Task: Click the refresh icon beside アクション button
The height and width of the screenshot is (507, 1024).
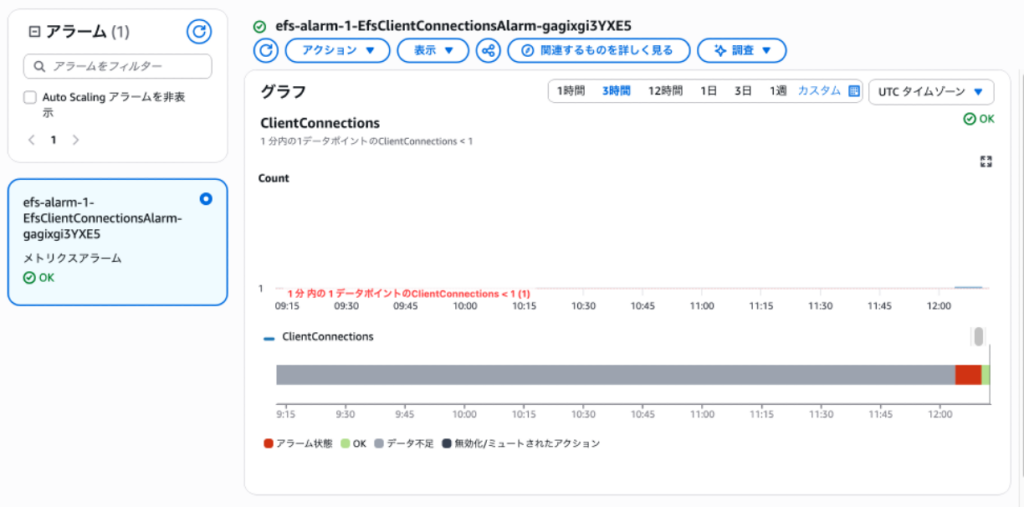Action: coord(266,50)
